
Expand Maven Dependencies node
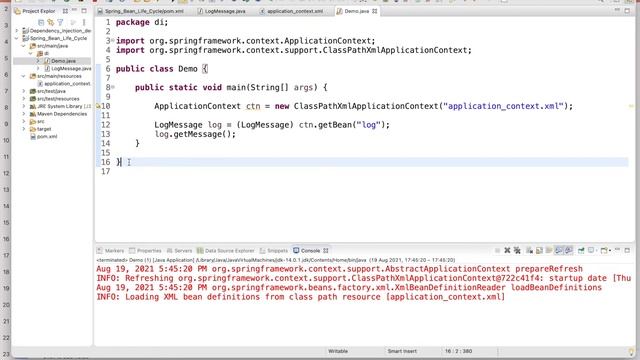tap(24, 114)
